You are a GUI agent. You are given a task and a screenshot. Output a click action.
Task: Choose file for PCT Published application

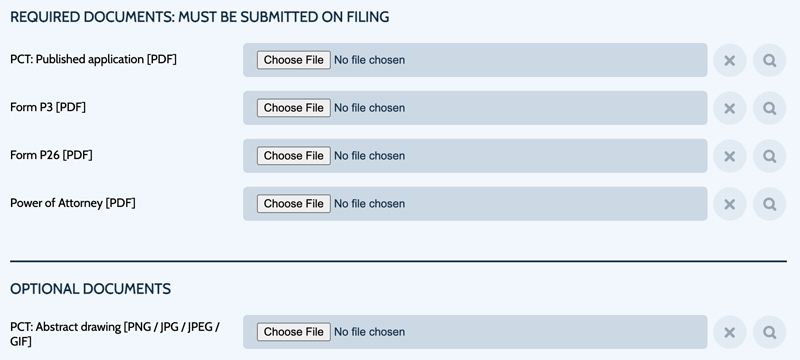click(293, 60)
